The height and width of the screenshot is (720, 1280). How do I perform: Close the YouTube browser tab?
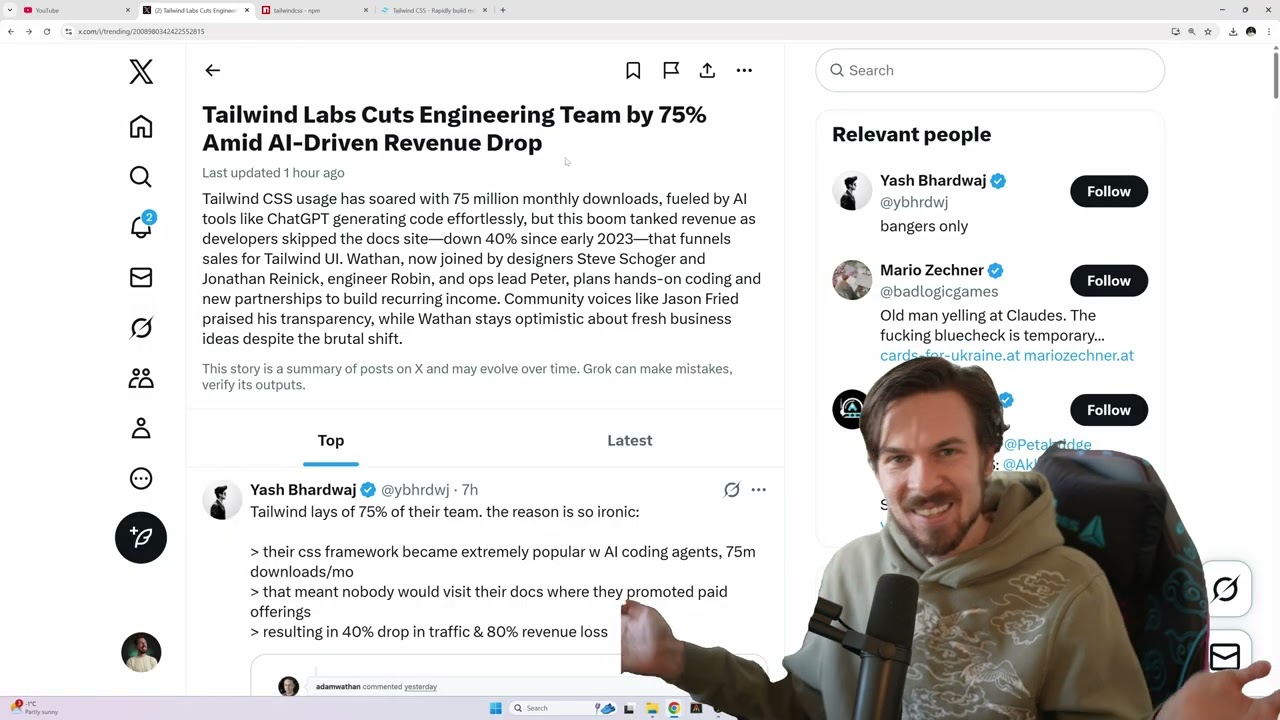[128, 10]
